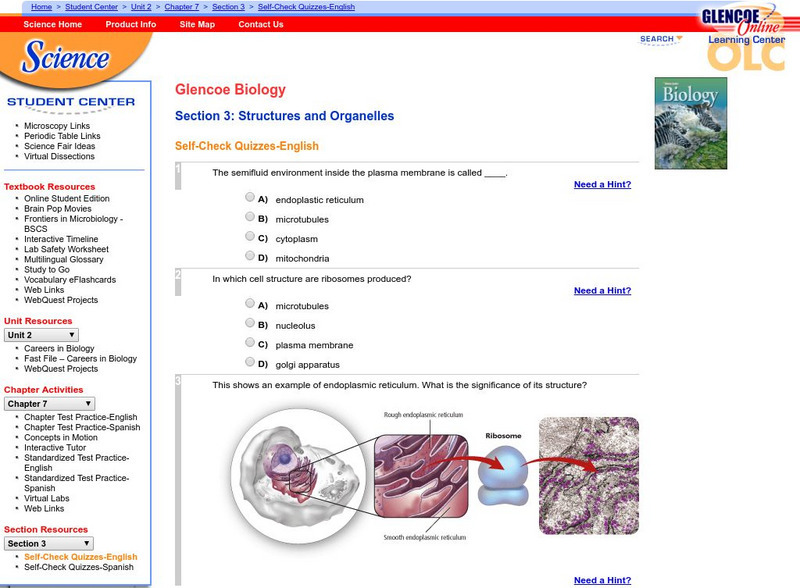Viewport: 800px width, 588px height.
Task: Open Standardized Test Practice-English
Action: (77, 462)
